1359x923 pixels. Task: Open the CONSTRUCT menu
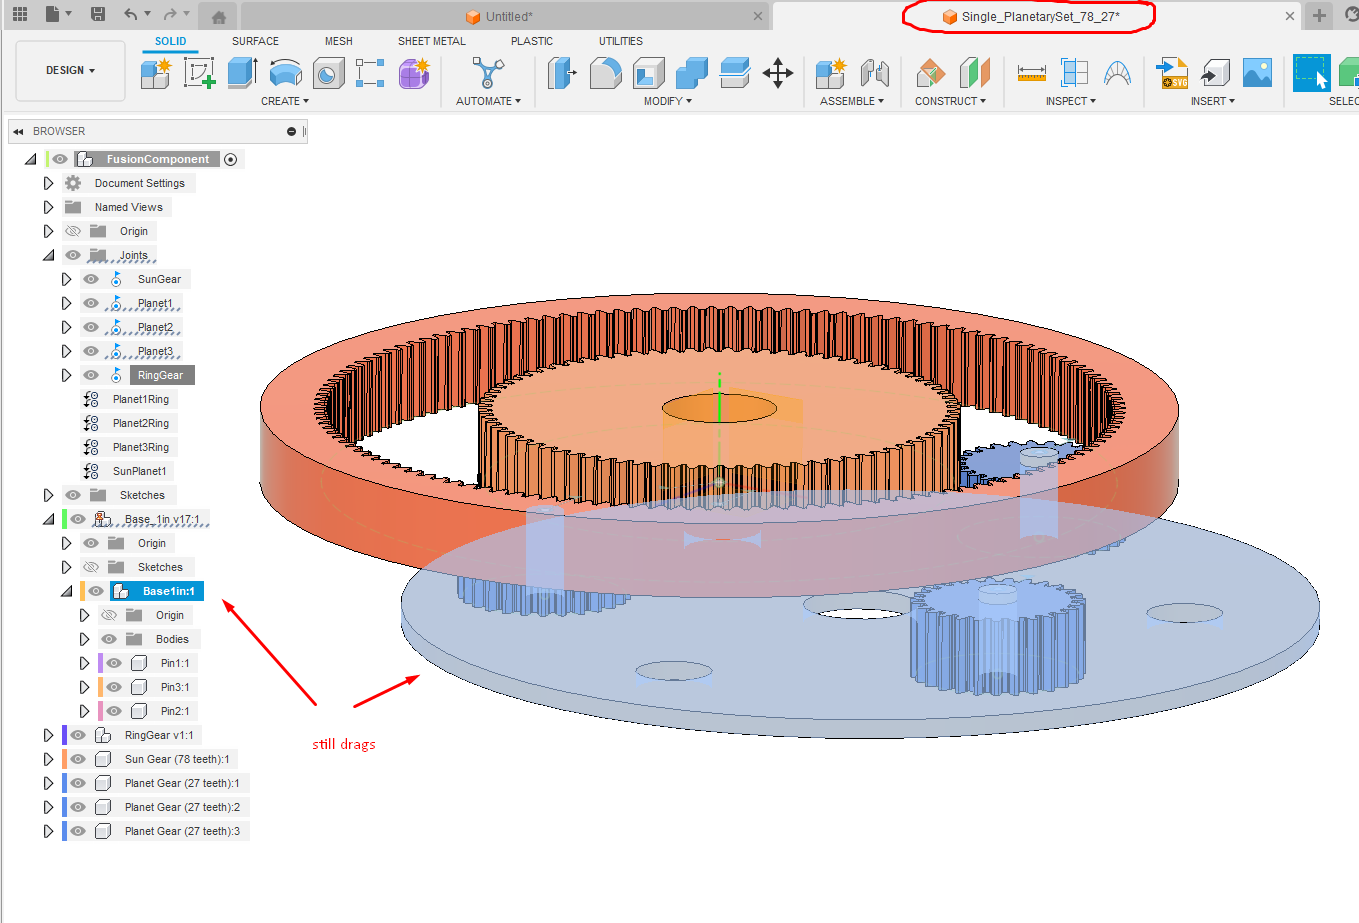(x=950, y=101)
